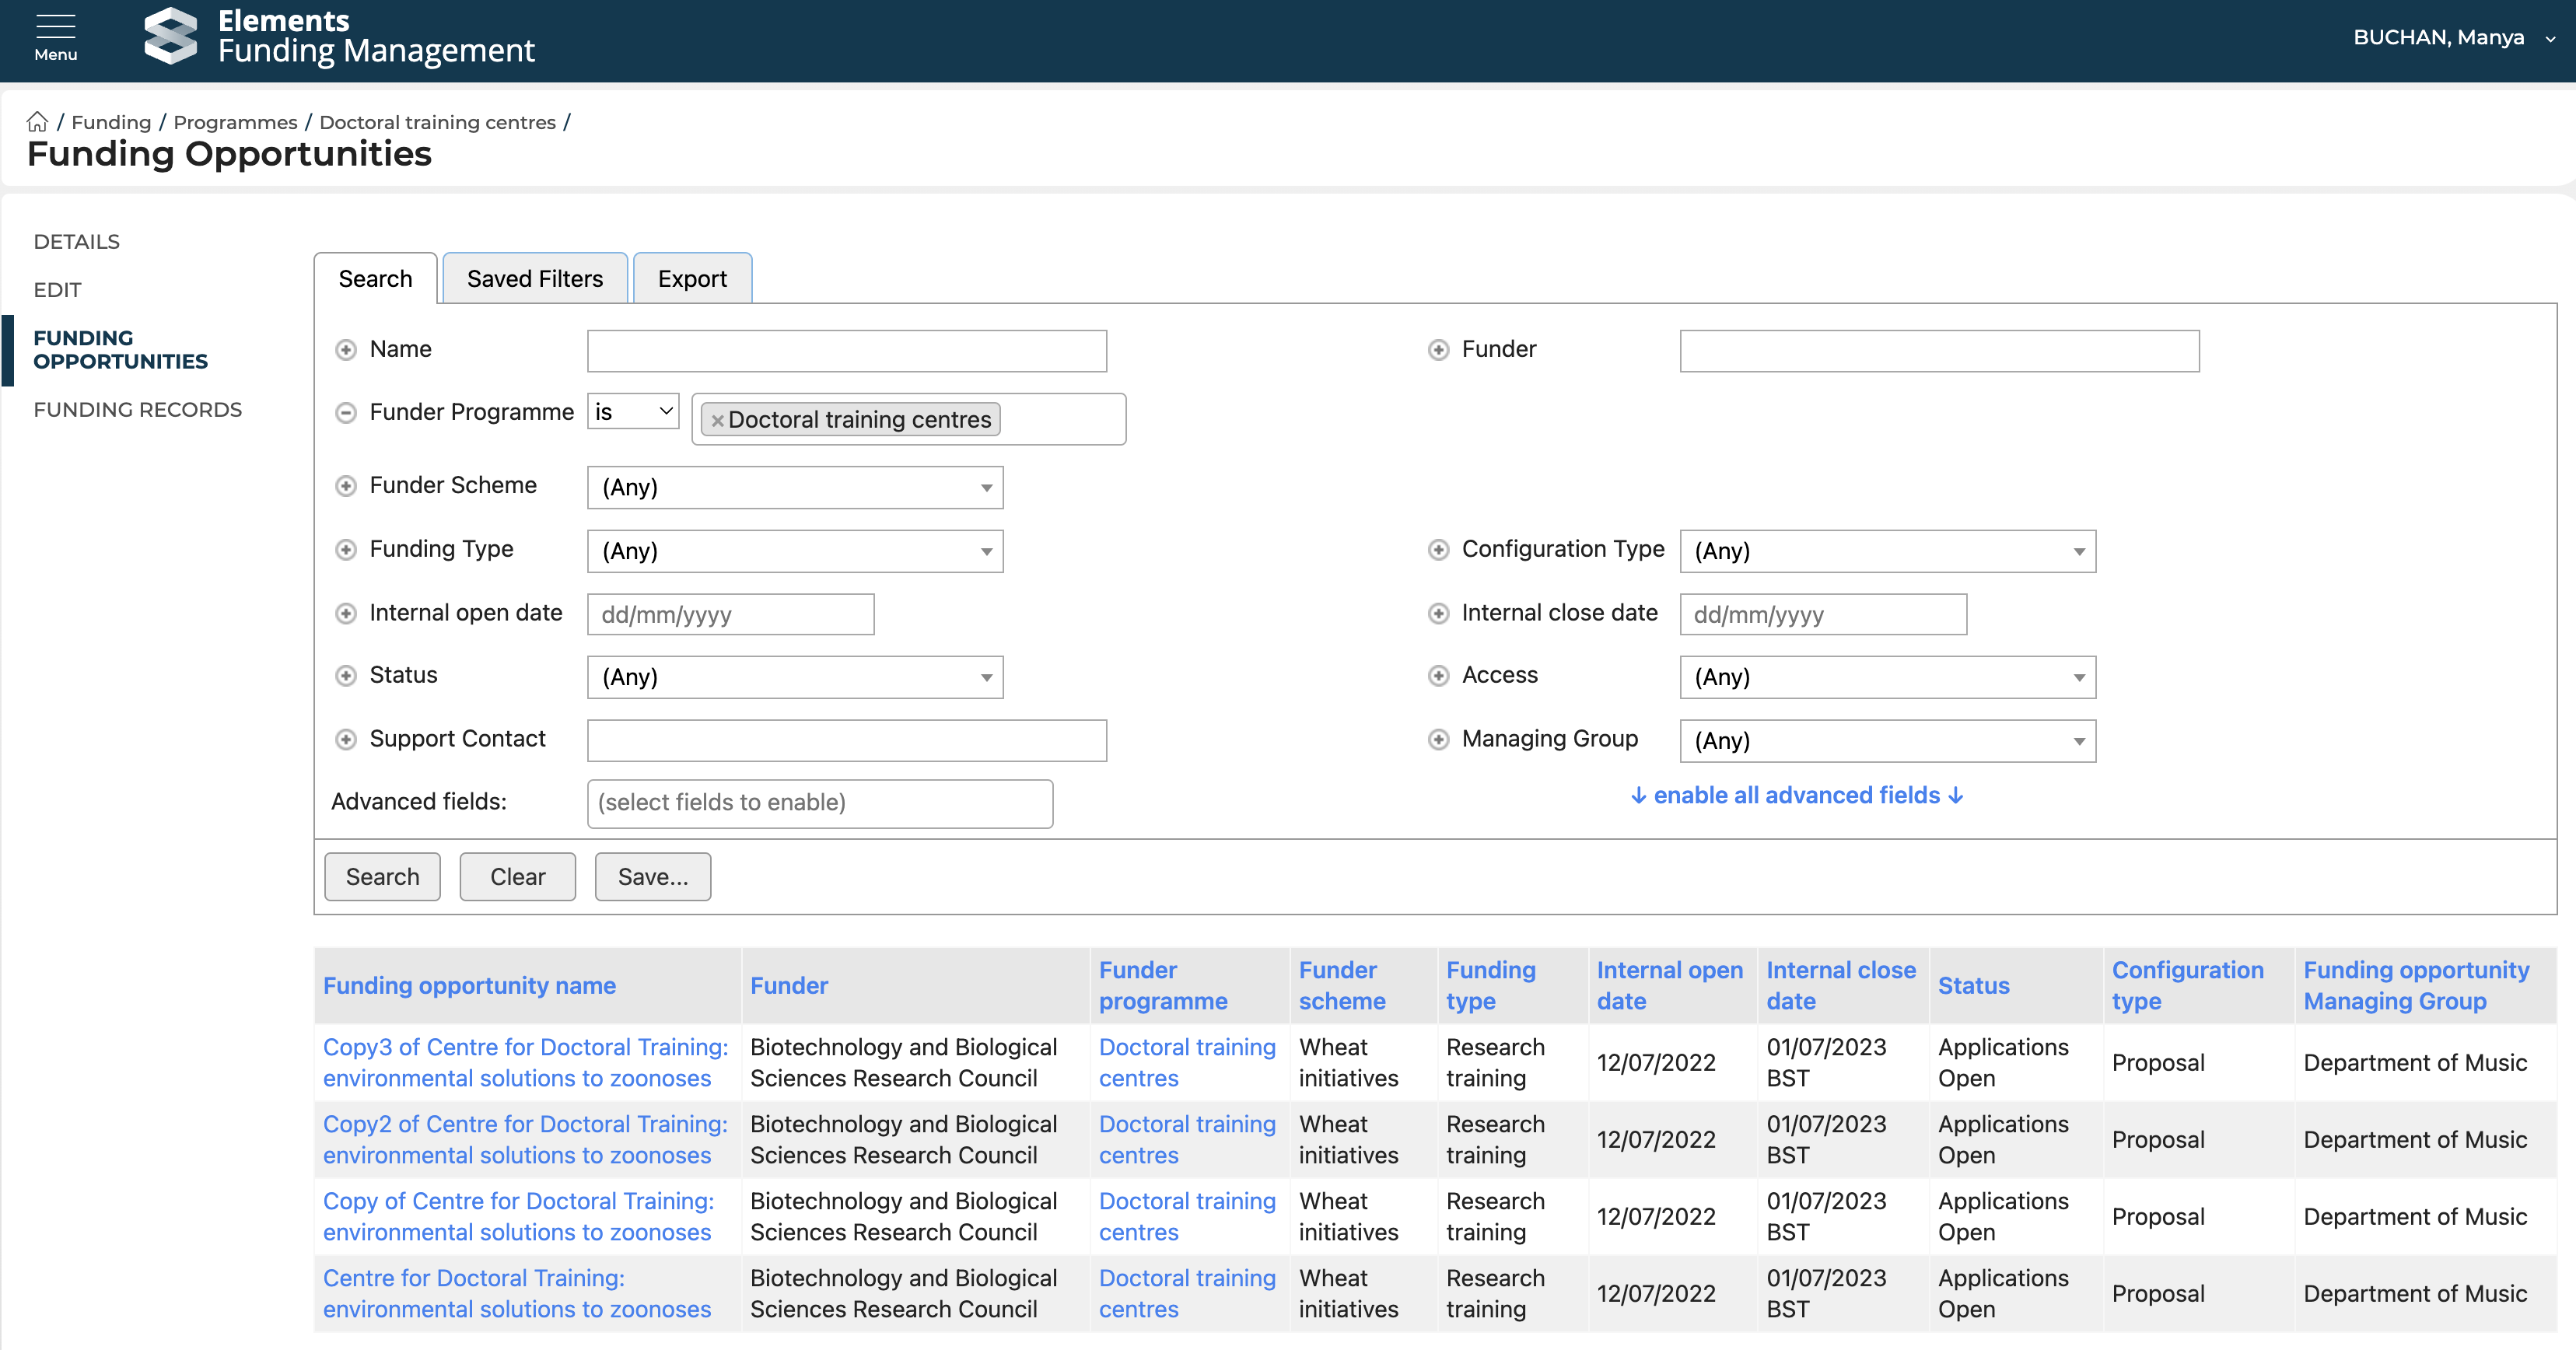
Task: Click the home icon in breadcrumb
Action: pos(37,122)
